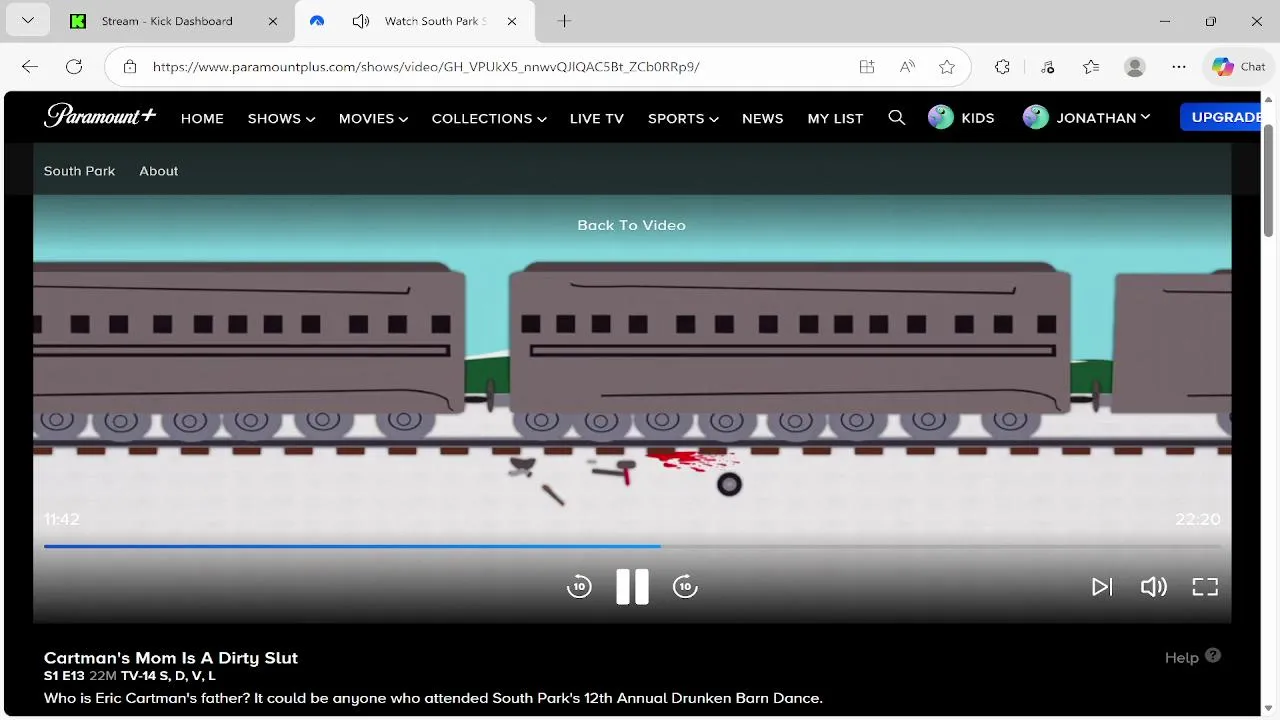Expand the SPORTS dropdown menu
This screenshot has height=720, width=1280.
(x=683, y=118)
